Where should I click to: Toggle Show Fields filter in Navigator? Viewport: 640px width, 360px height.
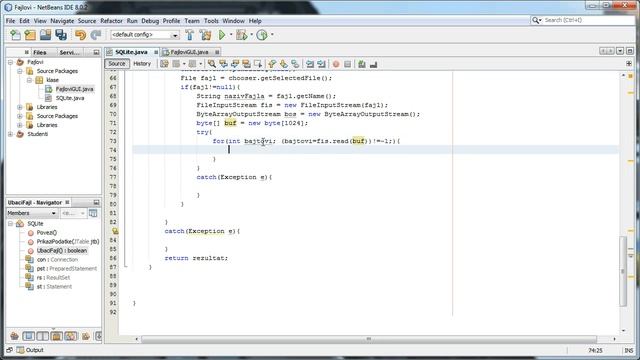[29, 336]
